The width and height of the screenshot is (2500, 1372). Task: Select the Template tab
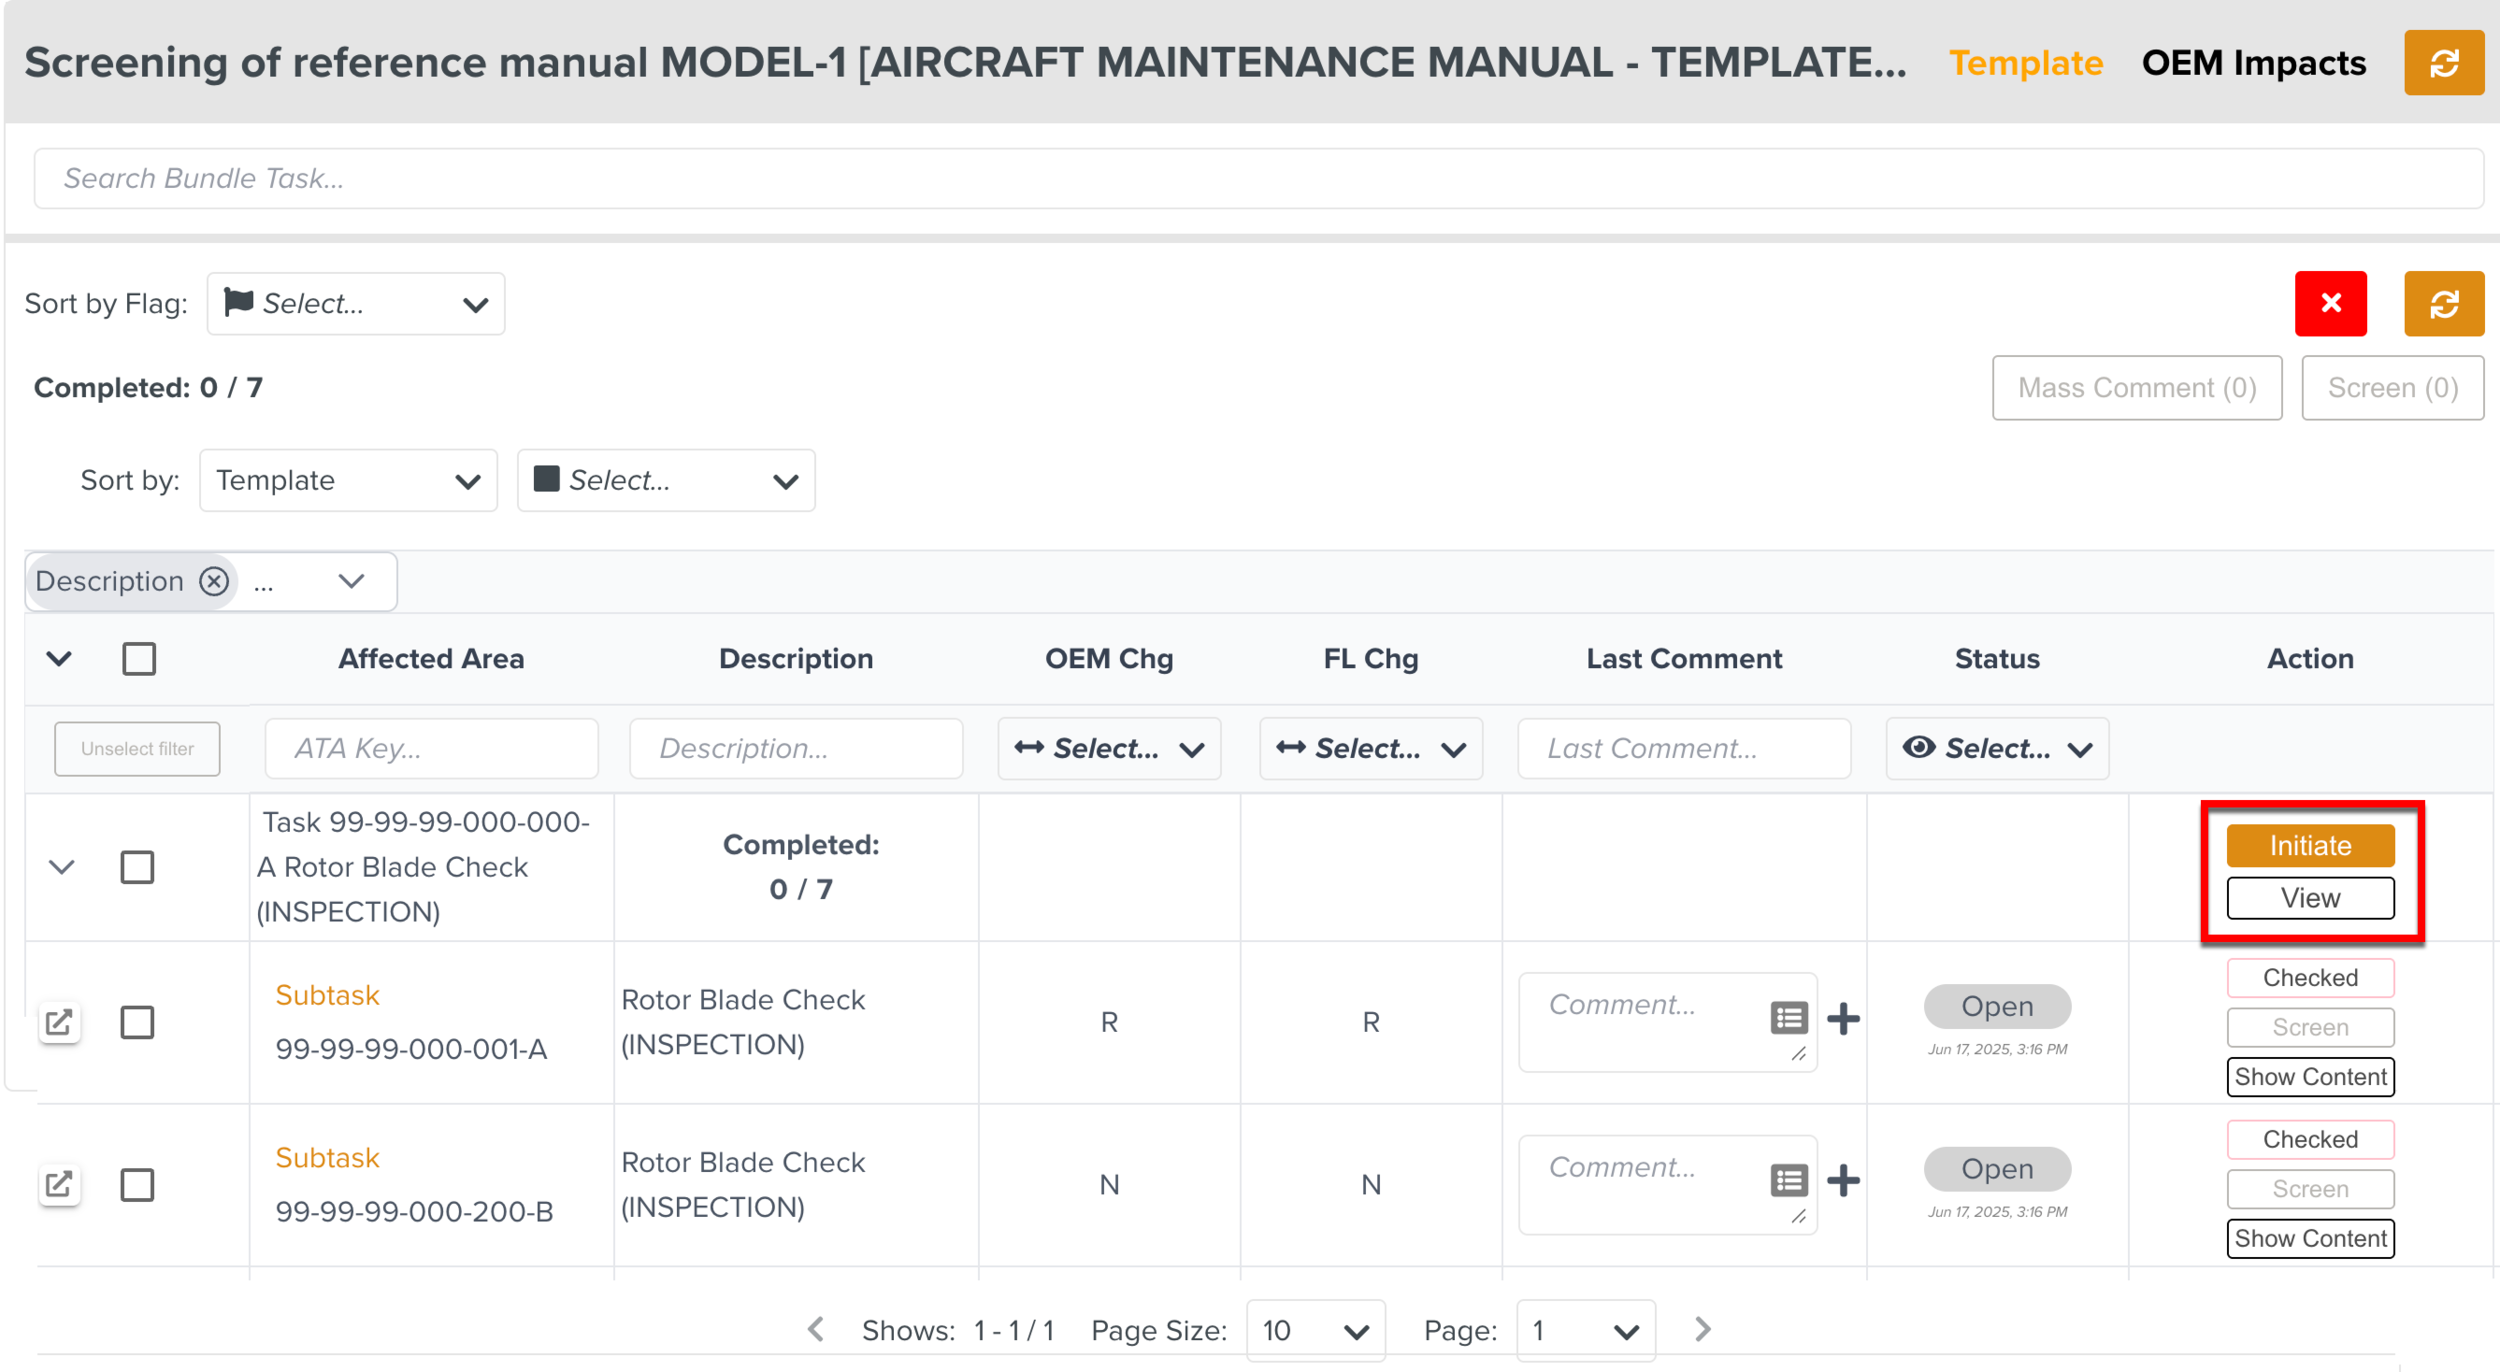pos(2025,63)
